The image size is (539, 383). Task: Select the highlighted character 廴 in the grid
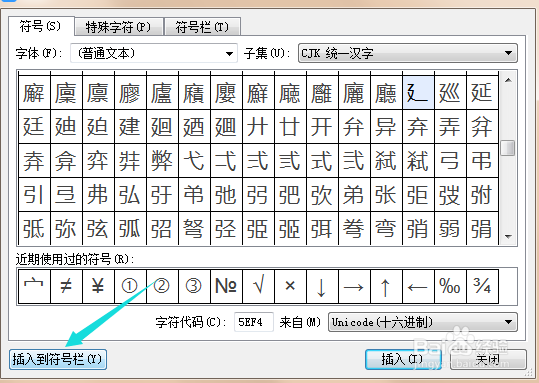pyautogui.click(x=418, y=93)
